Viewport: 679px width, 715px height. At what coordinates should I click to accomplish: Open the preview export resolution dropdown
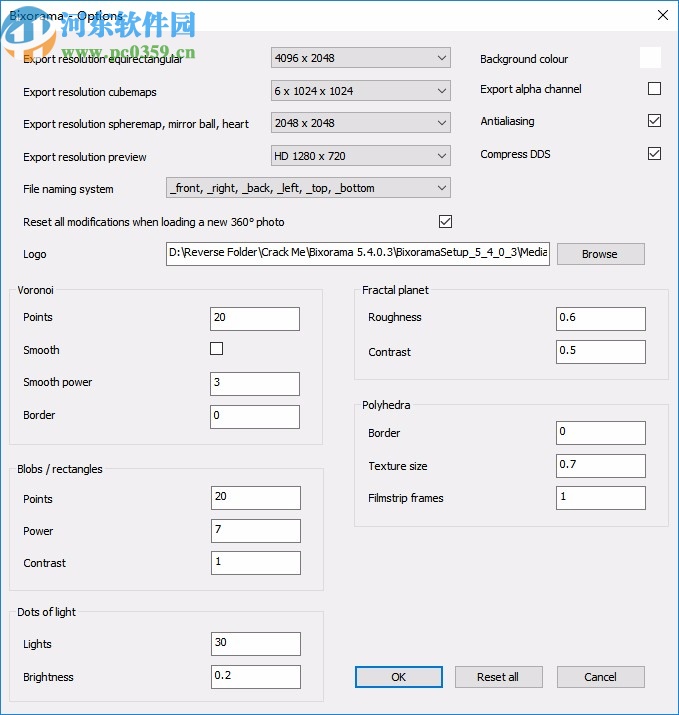pos(361,156)
